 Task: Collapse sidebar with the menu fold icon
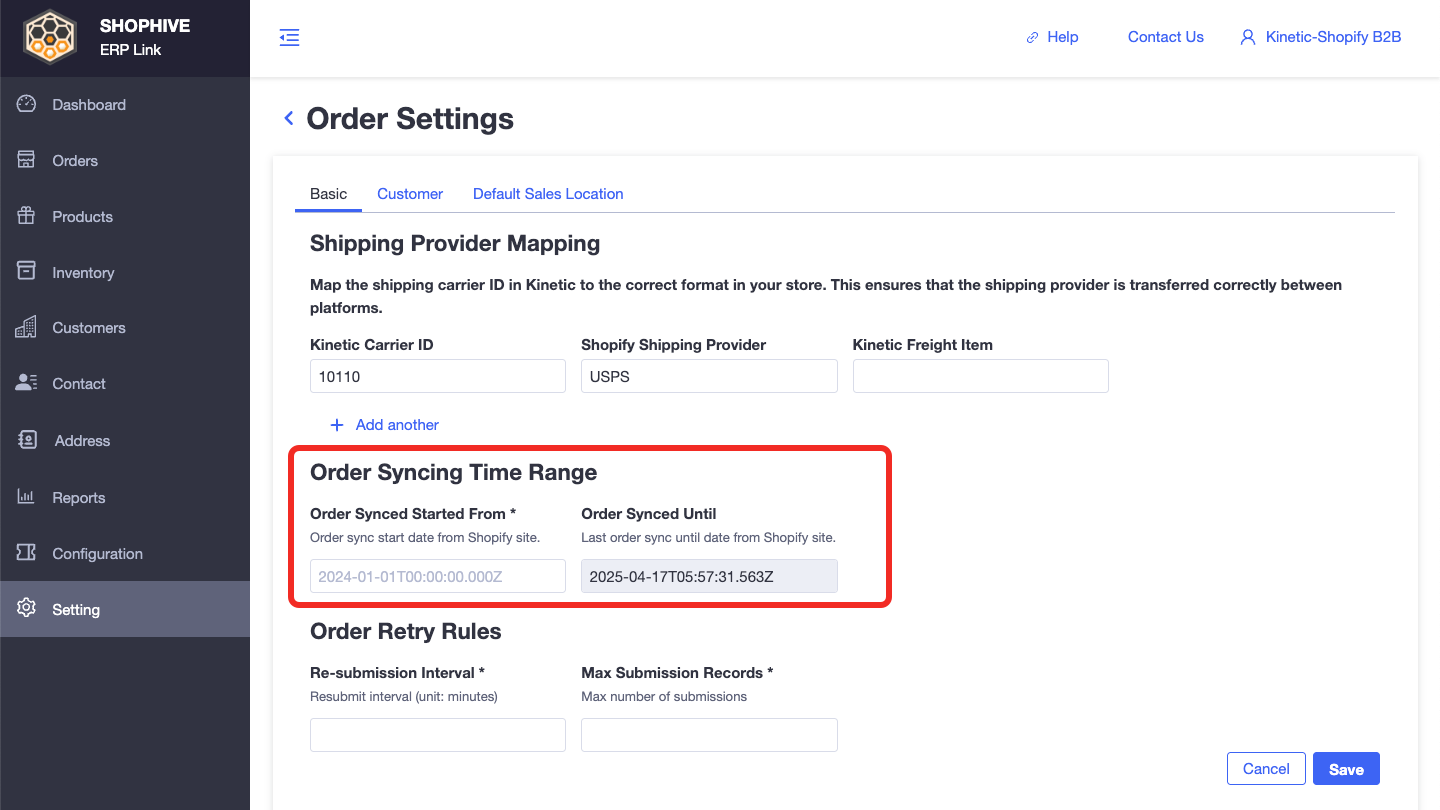click(x=289, y=38)
